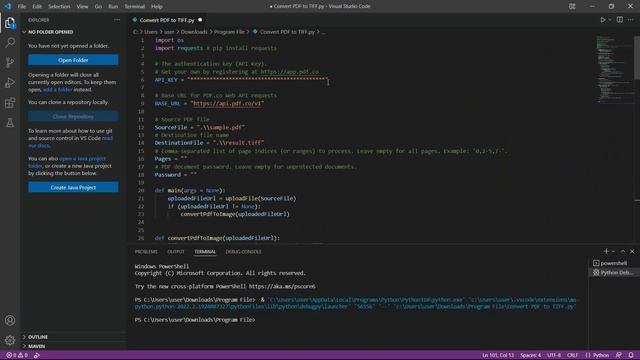Open the Run menu
This screenshot has height=360, width=640.
tap(113, 6)
